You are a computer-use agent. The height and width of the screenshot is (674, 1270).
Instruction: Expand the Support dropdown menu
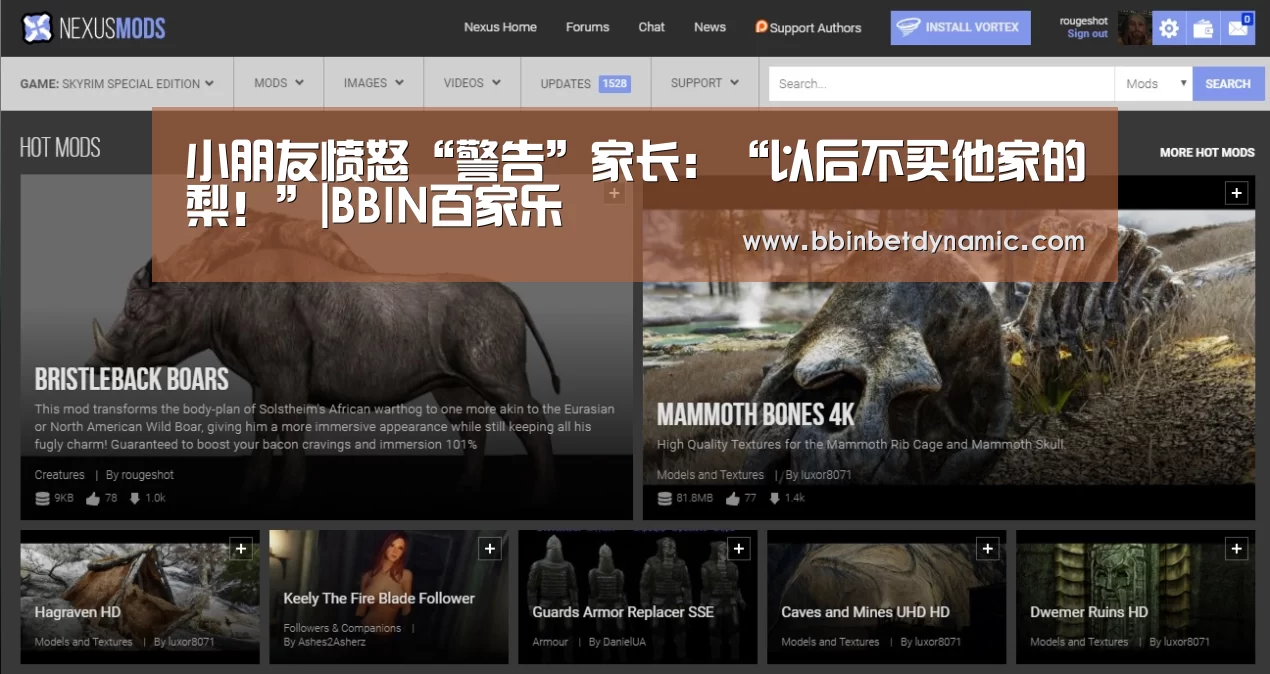click(705, 83)
